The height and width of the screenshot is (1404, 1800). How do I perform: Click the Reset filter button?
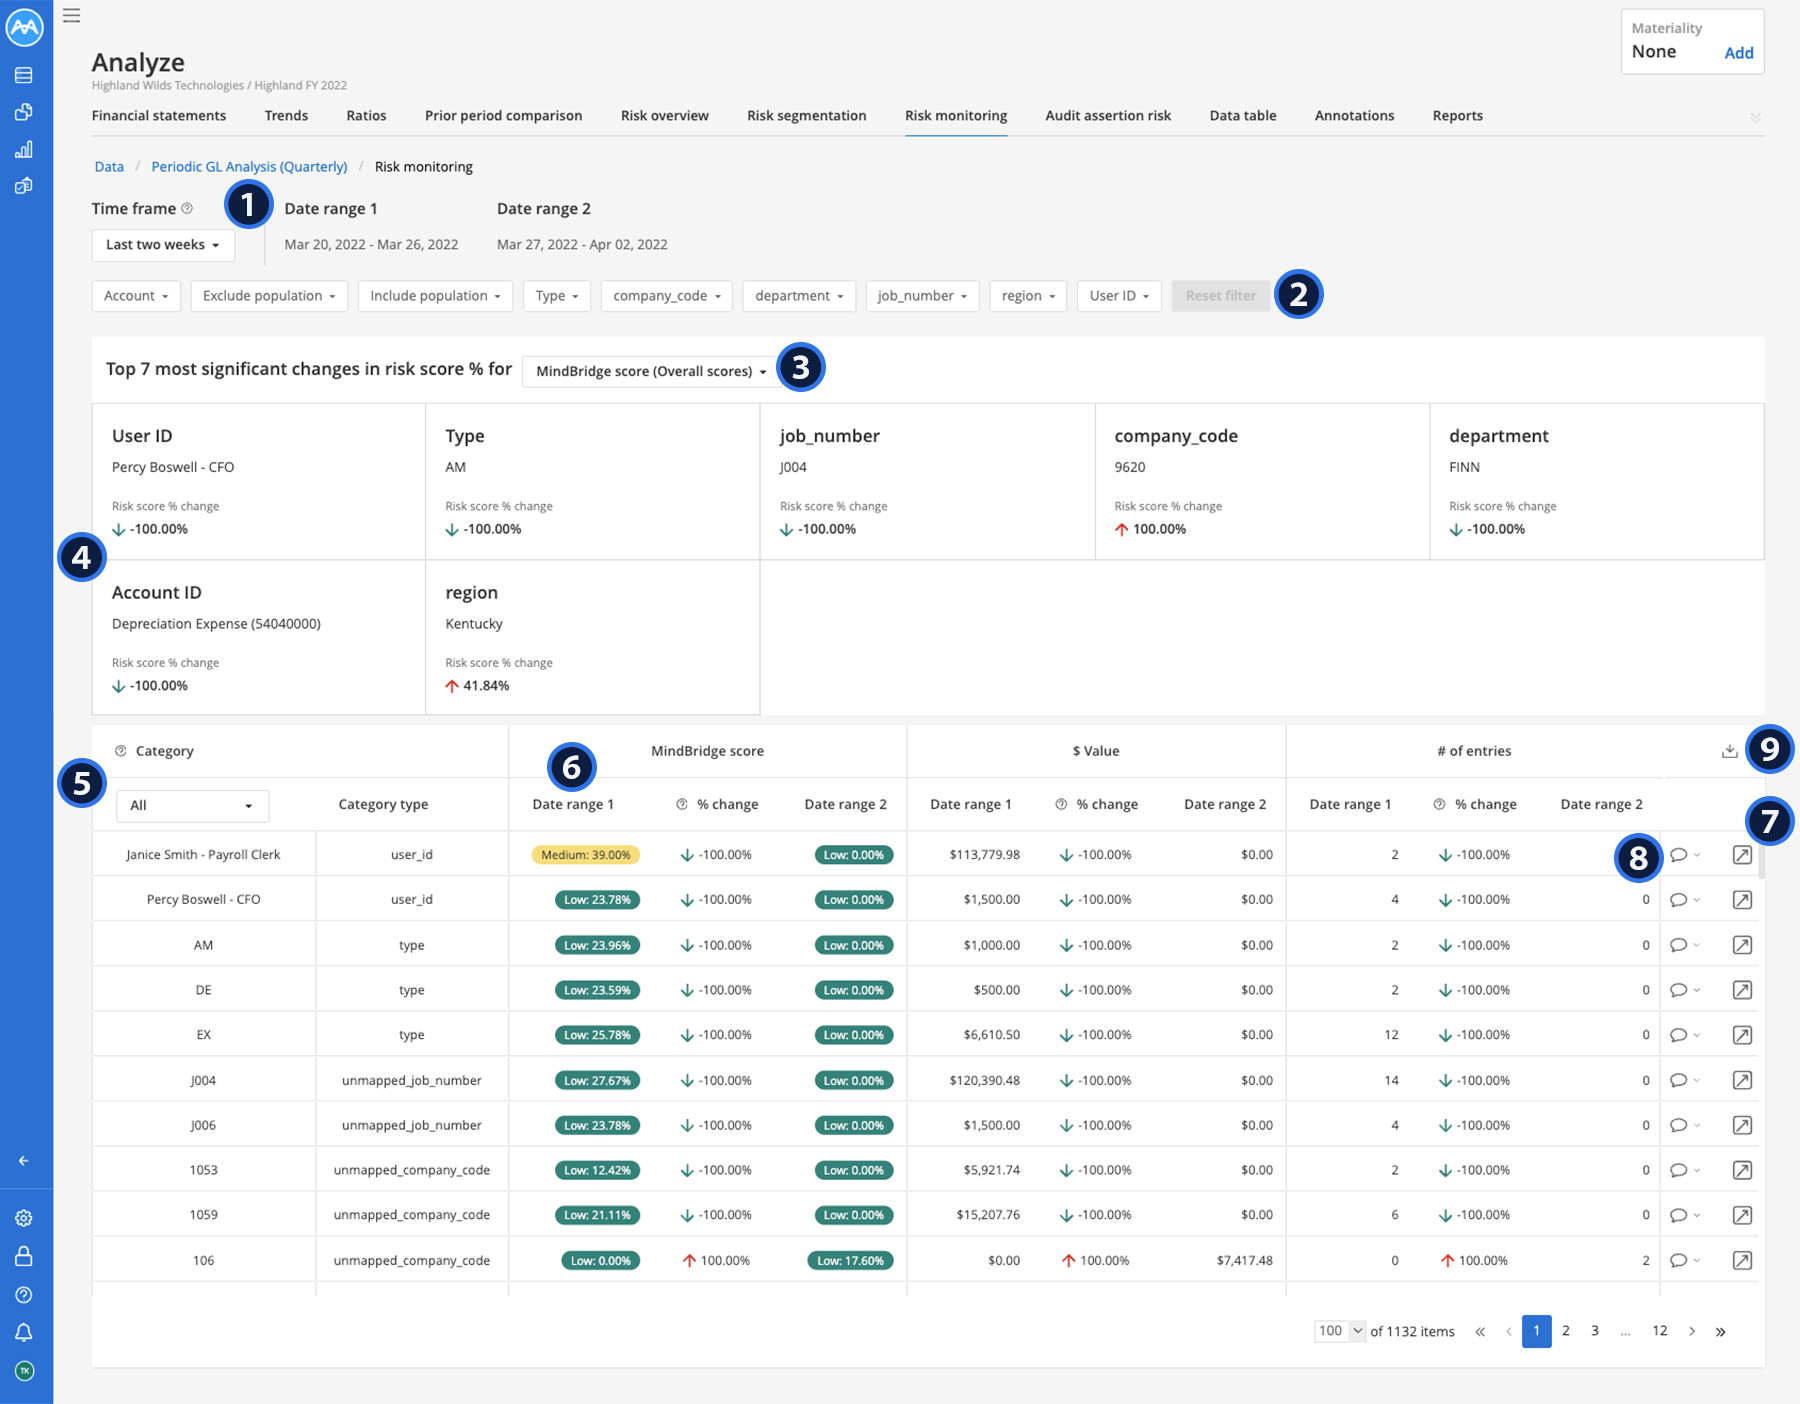click(1221, 296)
